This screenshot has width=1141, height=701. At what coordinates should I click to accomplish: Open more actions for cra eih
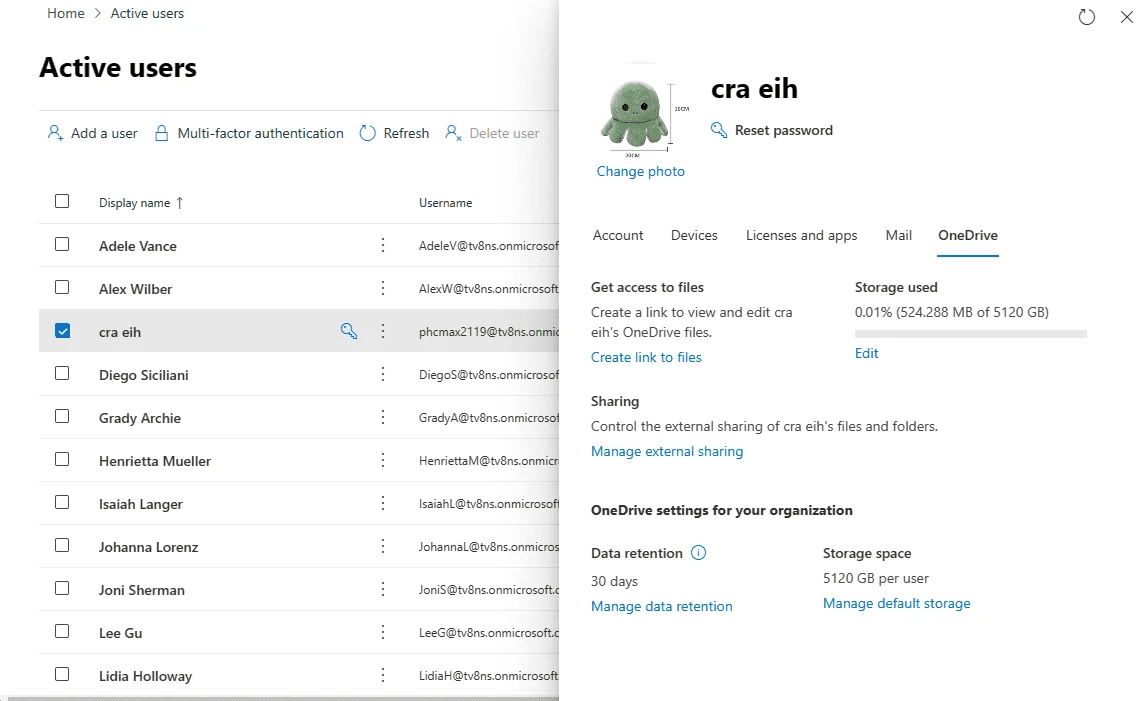[383, 331]
